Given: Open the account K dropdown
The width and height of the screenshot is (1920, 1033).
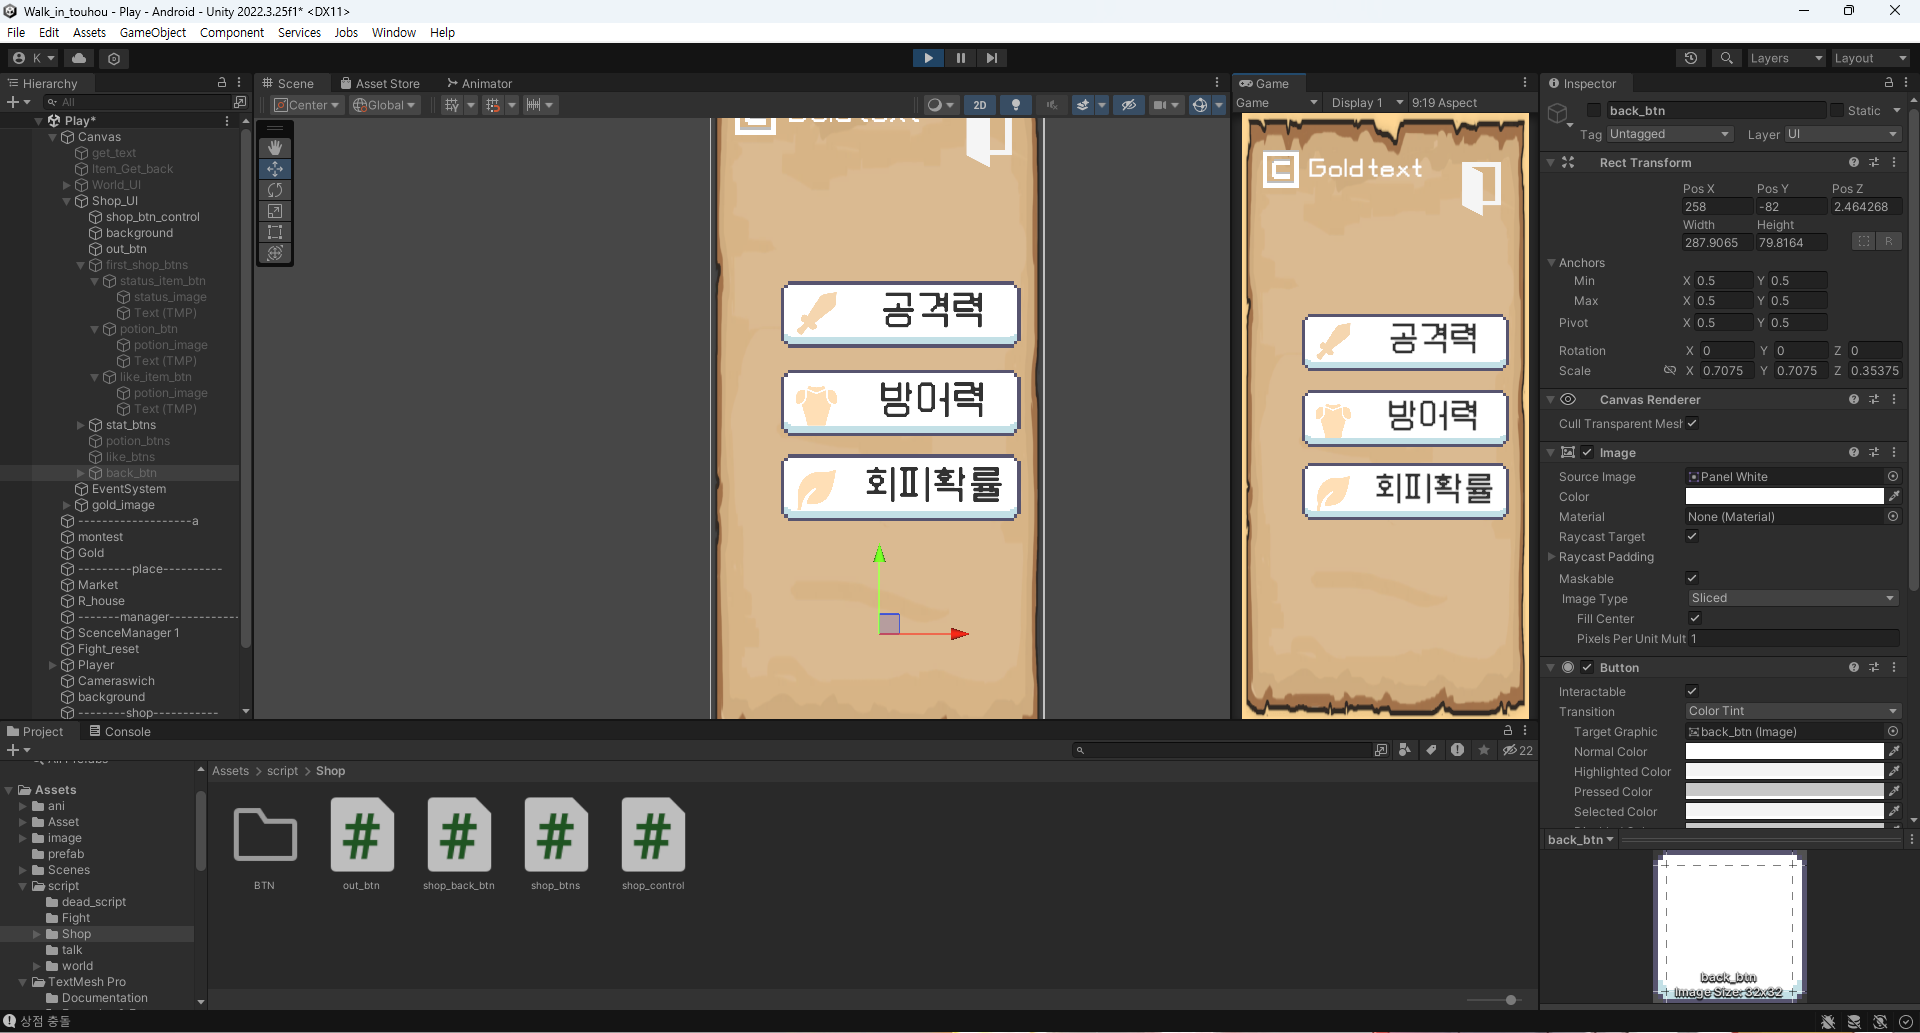Looking at the screenshot, I should click(x=34, y=58).
